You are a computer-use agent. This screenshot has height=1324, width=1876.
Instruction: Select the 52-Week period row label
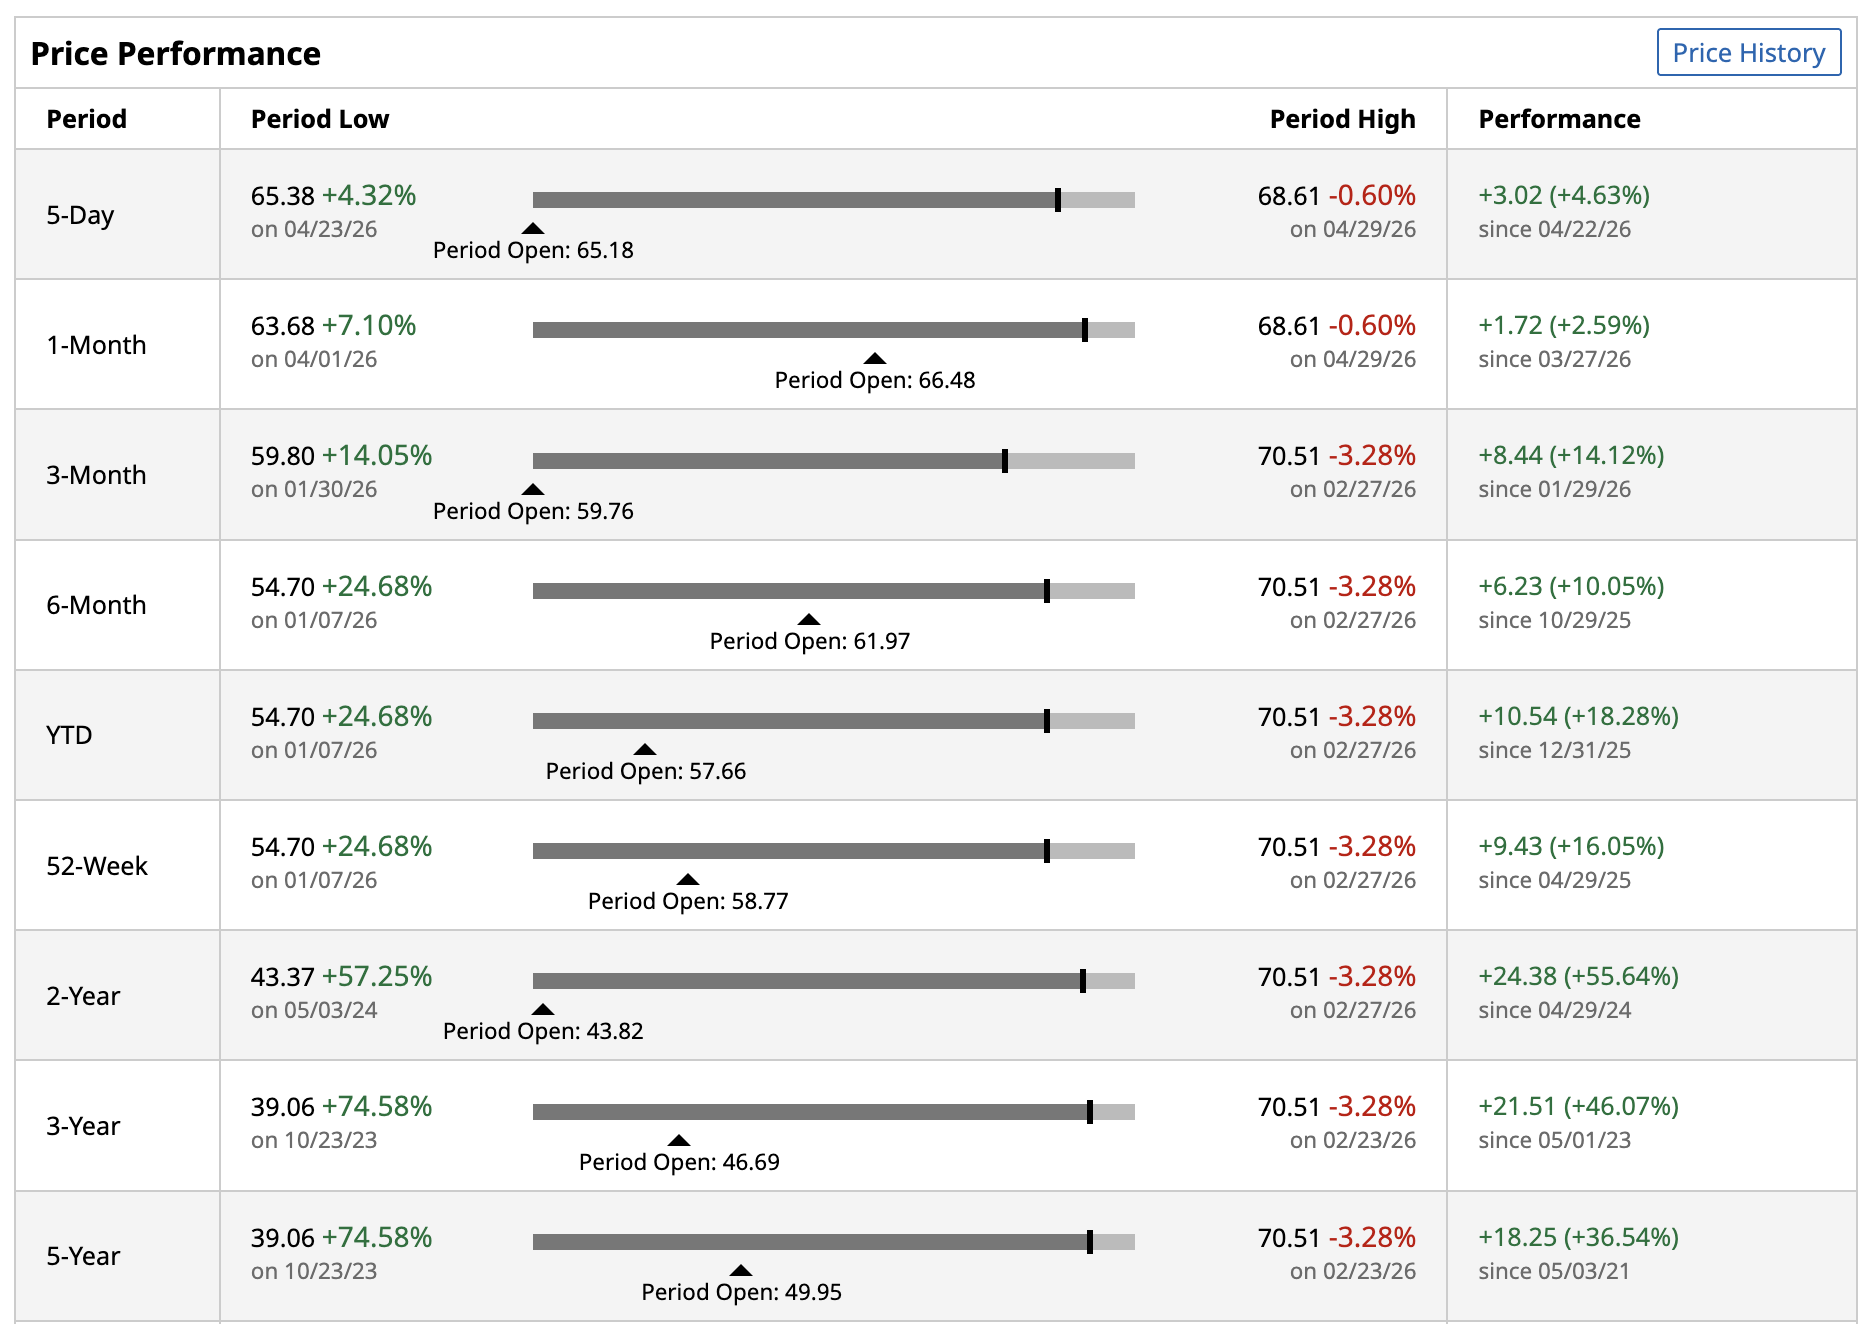point(97,866)
